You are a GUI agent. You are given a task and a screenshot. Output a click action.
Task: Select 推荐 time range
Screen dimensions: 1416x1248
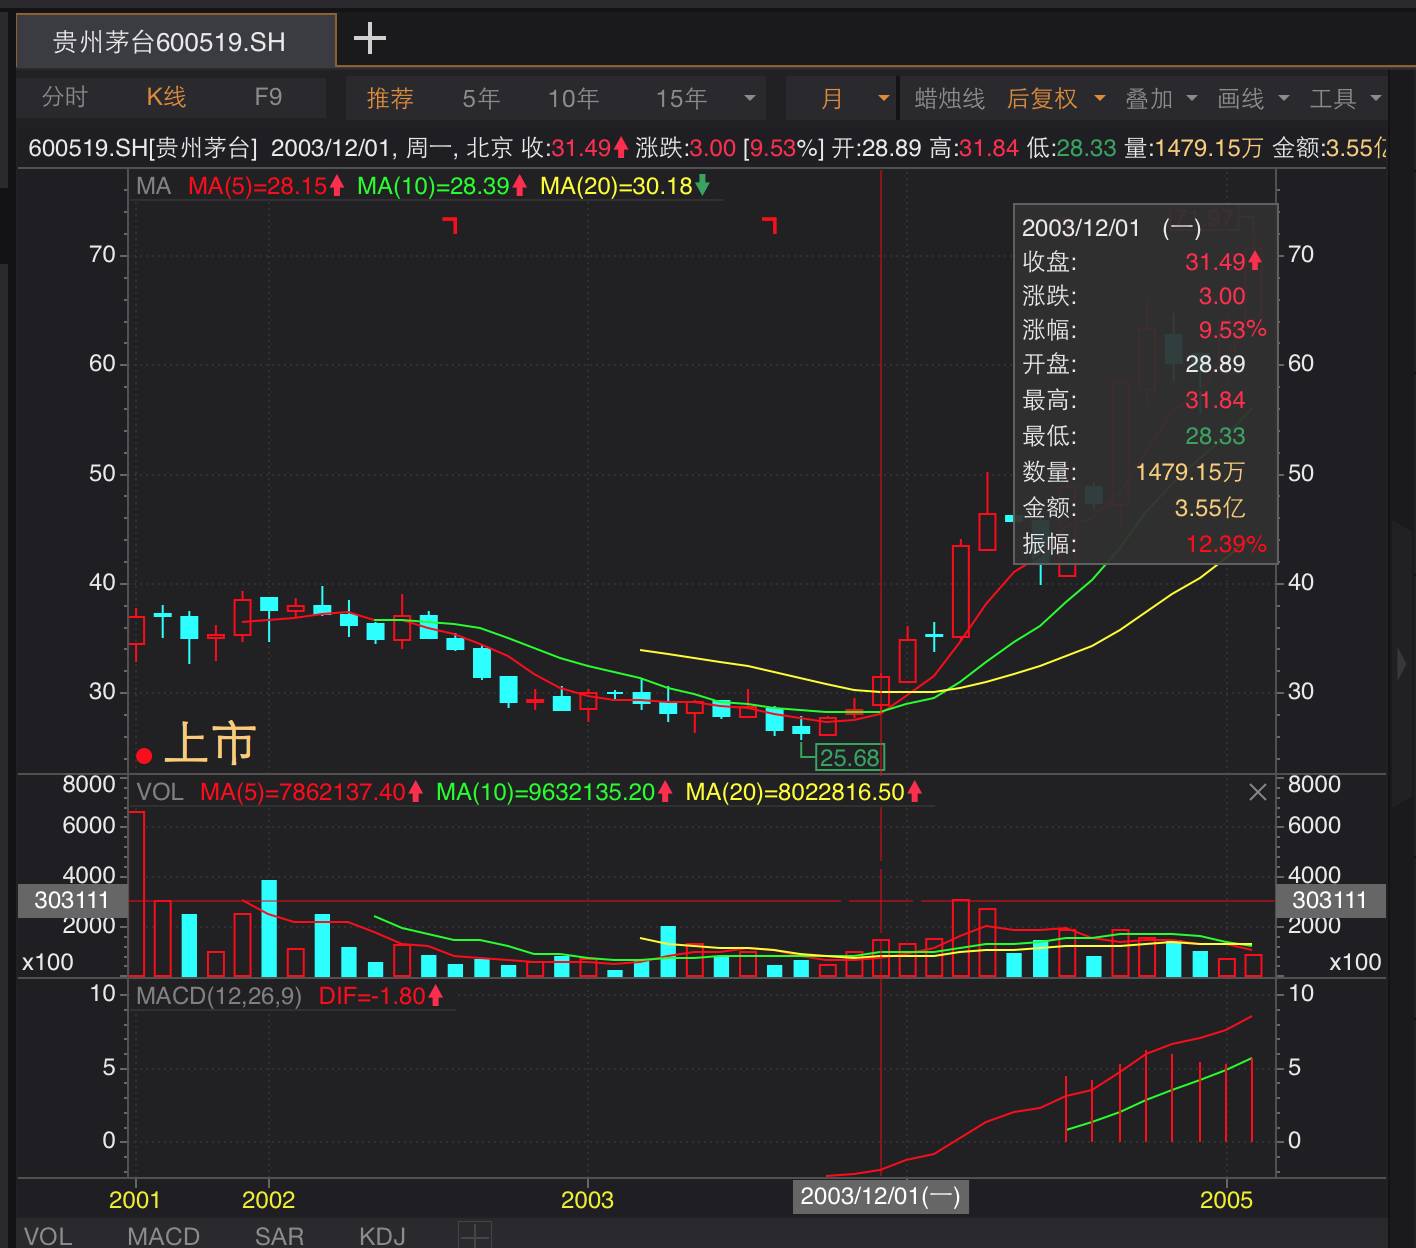pyautogui.click(x=390, y=98)
